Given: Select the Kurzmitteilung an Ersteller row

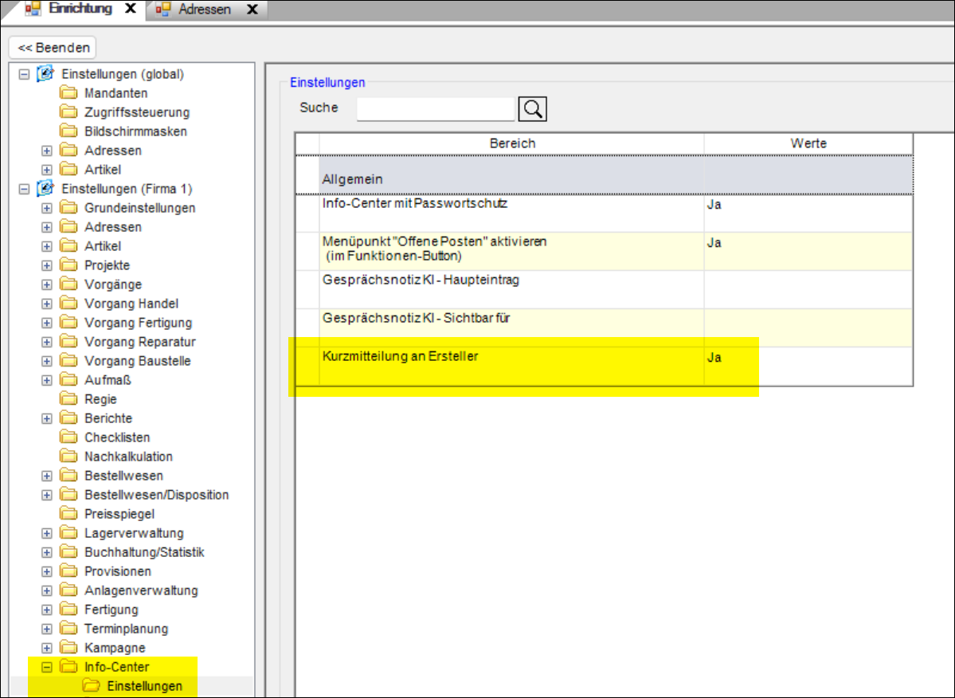Looking at the screenshot, I should 604,366.
